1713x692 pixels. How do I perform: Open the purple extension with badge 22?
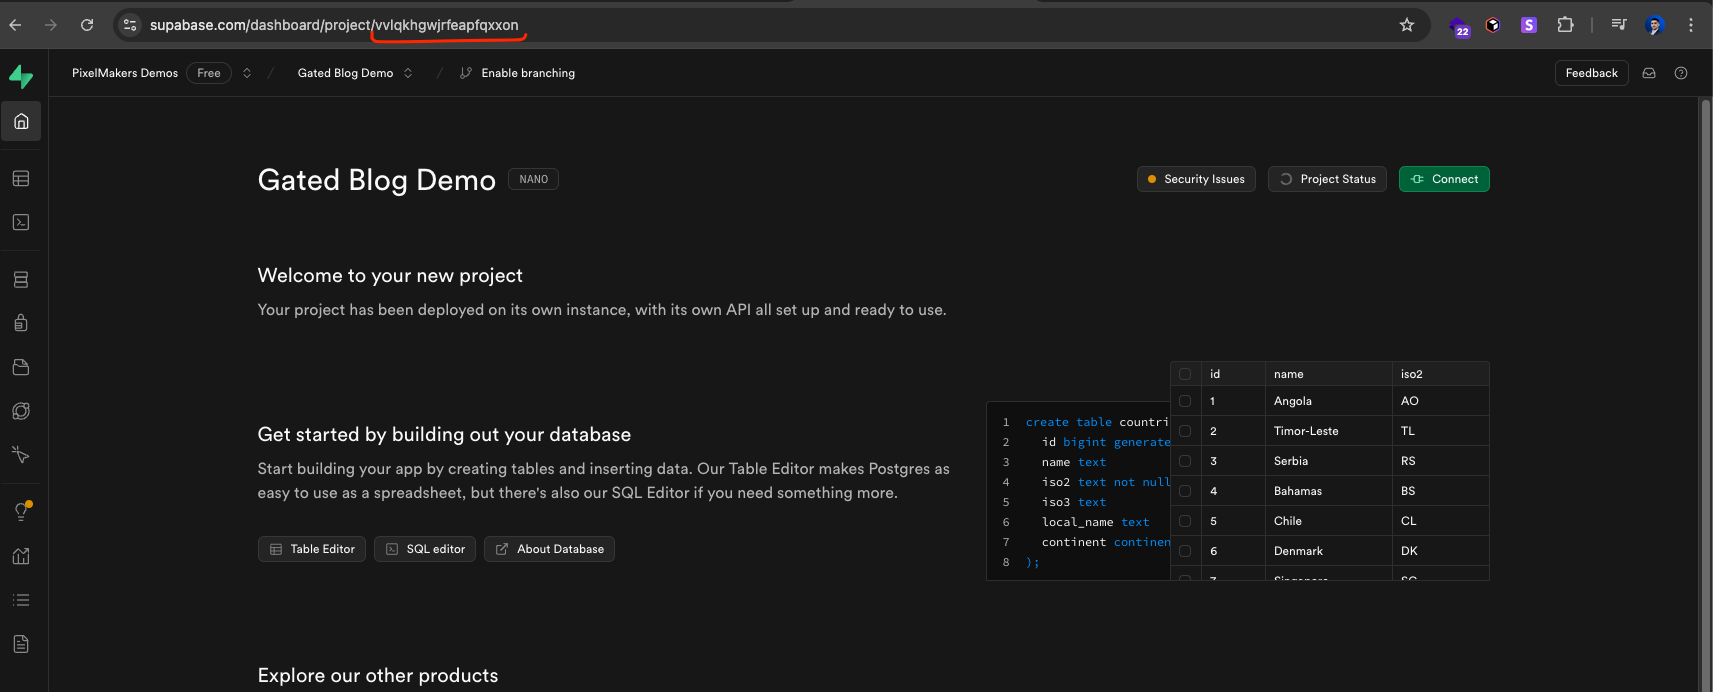(1460, 26)
